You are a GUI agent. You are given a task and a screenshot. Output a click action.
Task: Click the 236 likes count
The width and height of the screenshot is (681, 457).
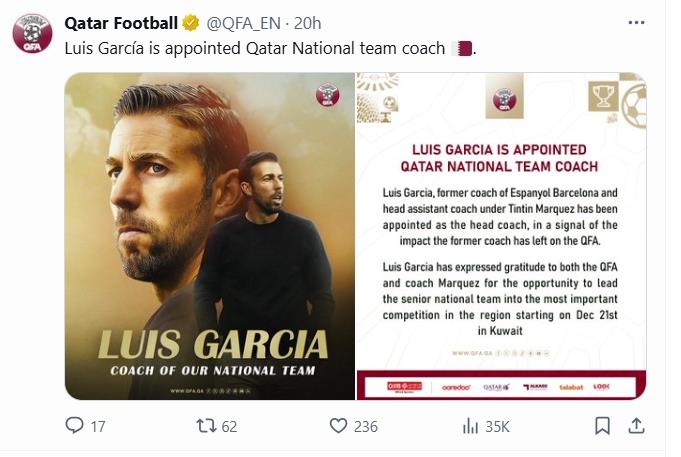(x=366, y=427)
